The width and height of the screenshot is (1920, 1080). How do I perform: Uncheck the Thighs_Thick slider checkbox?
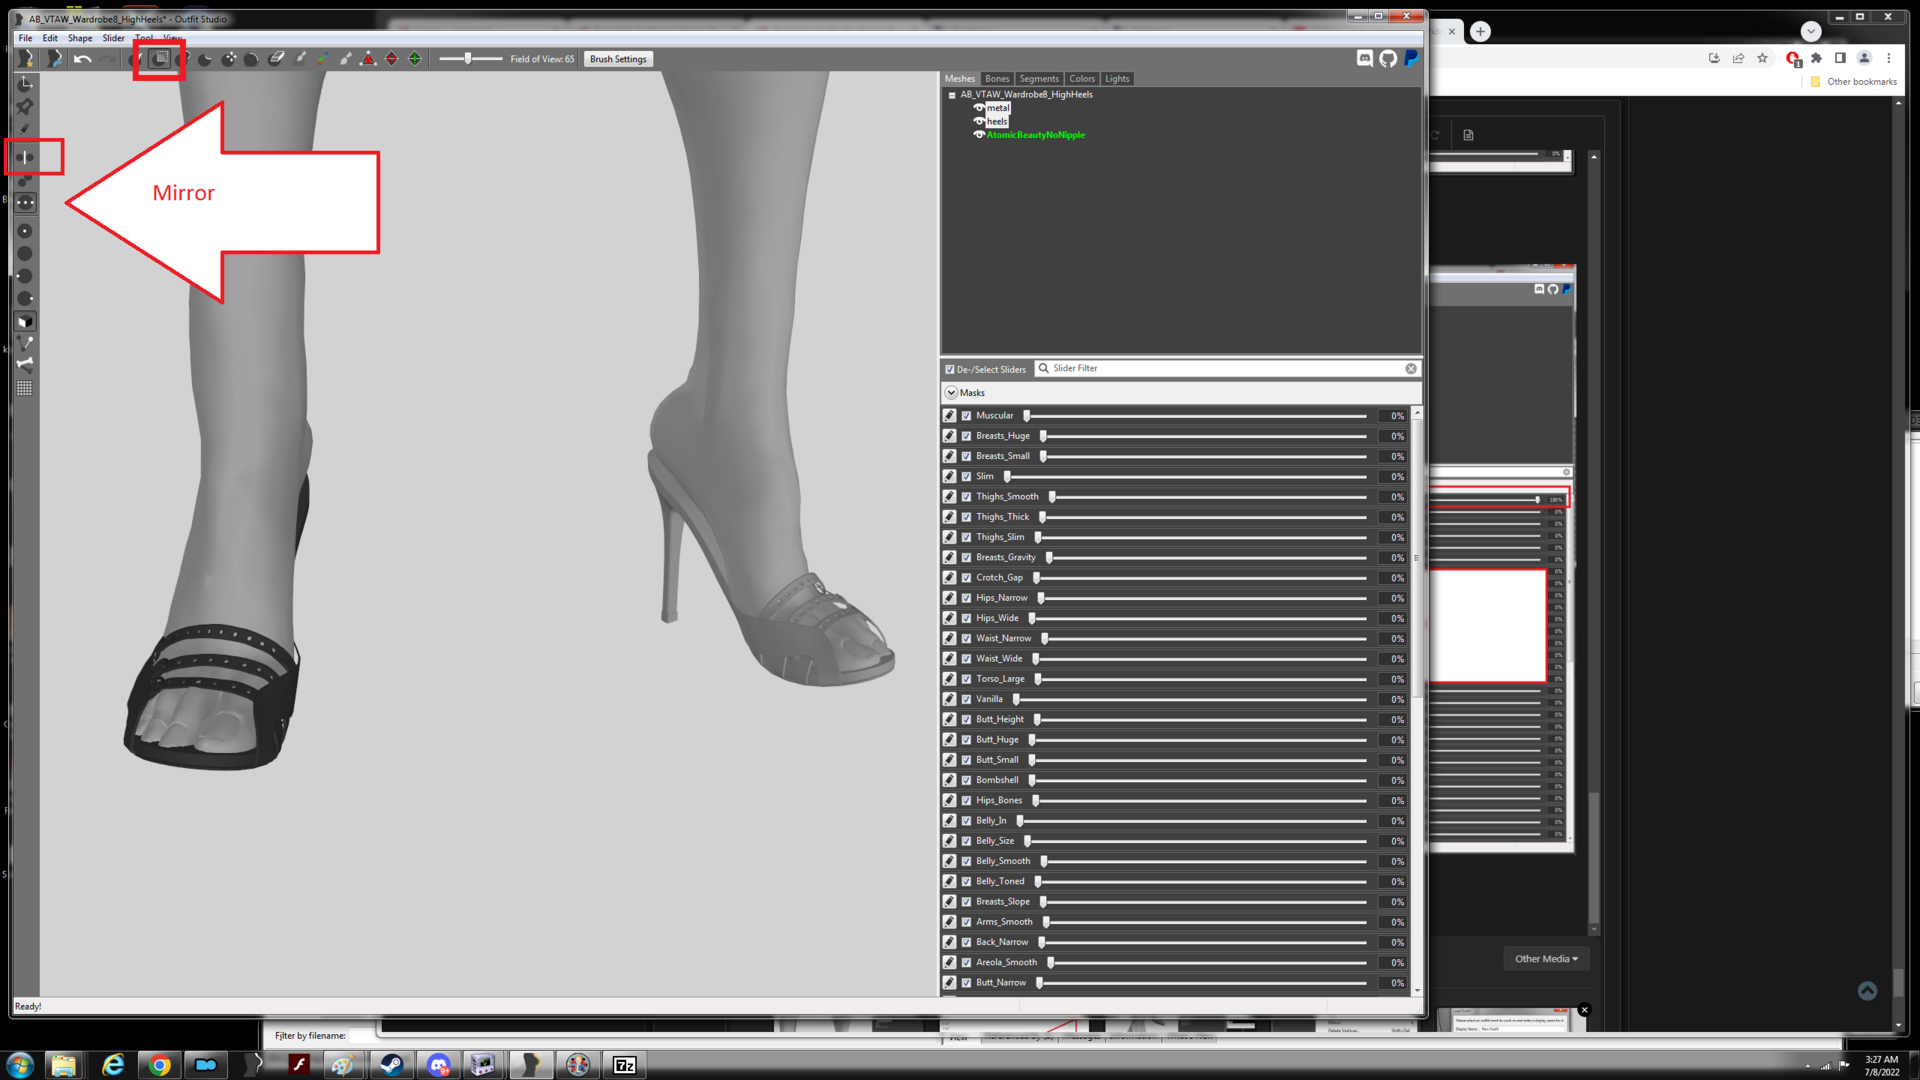pos(966,517)
